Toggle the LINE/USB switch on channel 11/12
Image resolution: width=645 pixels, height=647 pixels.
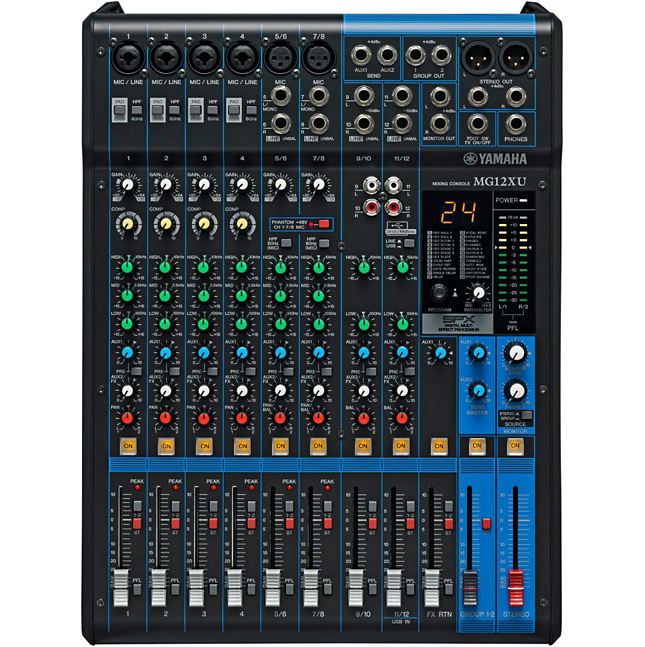[x=409, y=243]
